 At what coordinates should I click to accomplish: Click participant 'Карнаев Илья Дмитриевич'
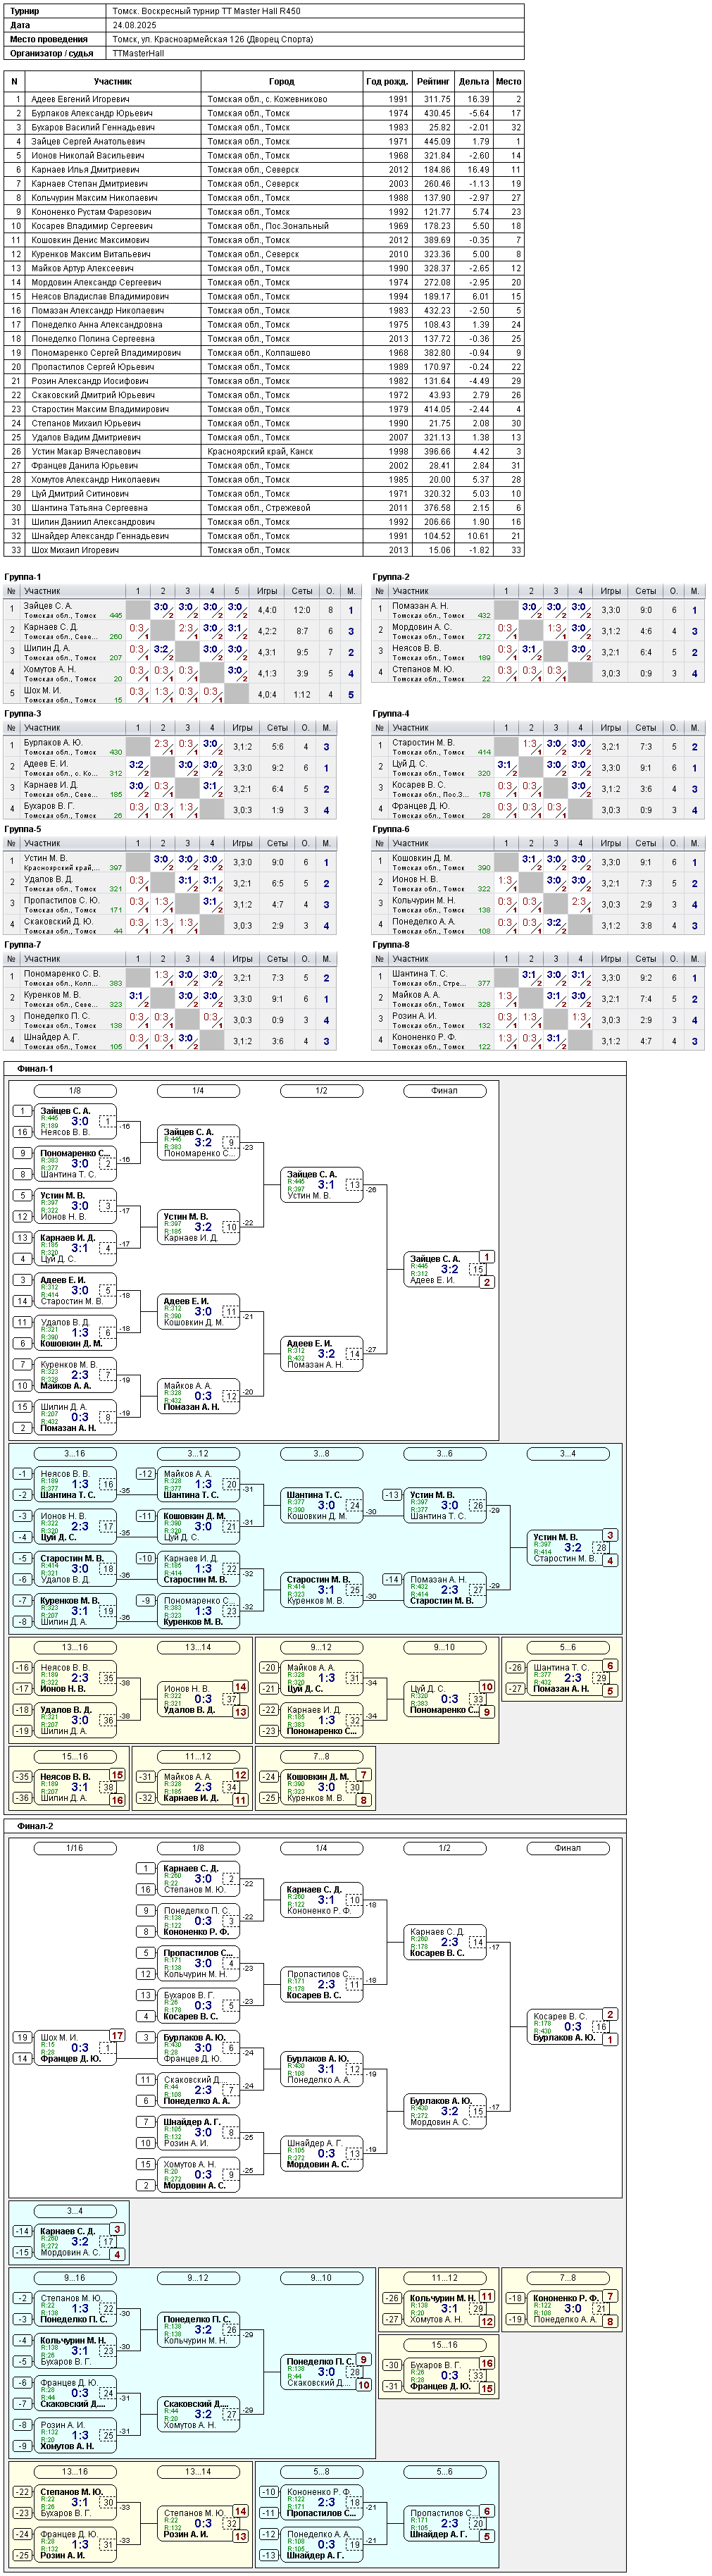click(x=85, y=169)
